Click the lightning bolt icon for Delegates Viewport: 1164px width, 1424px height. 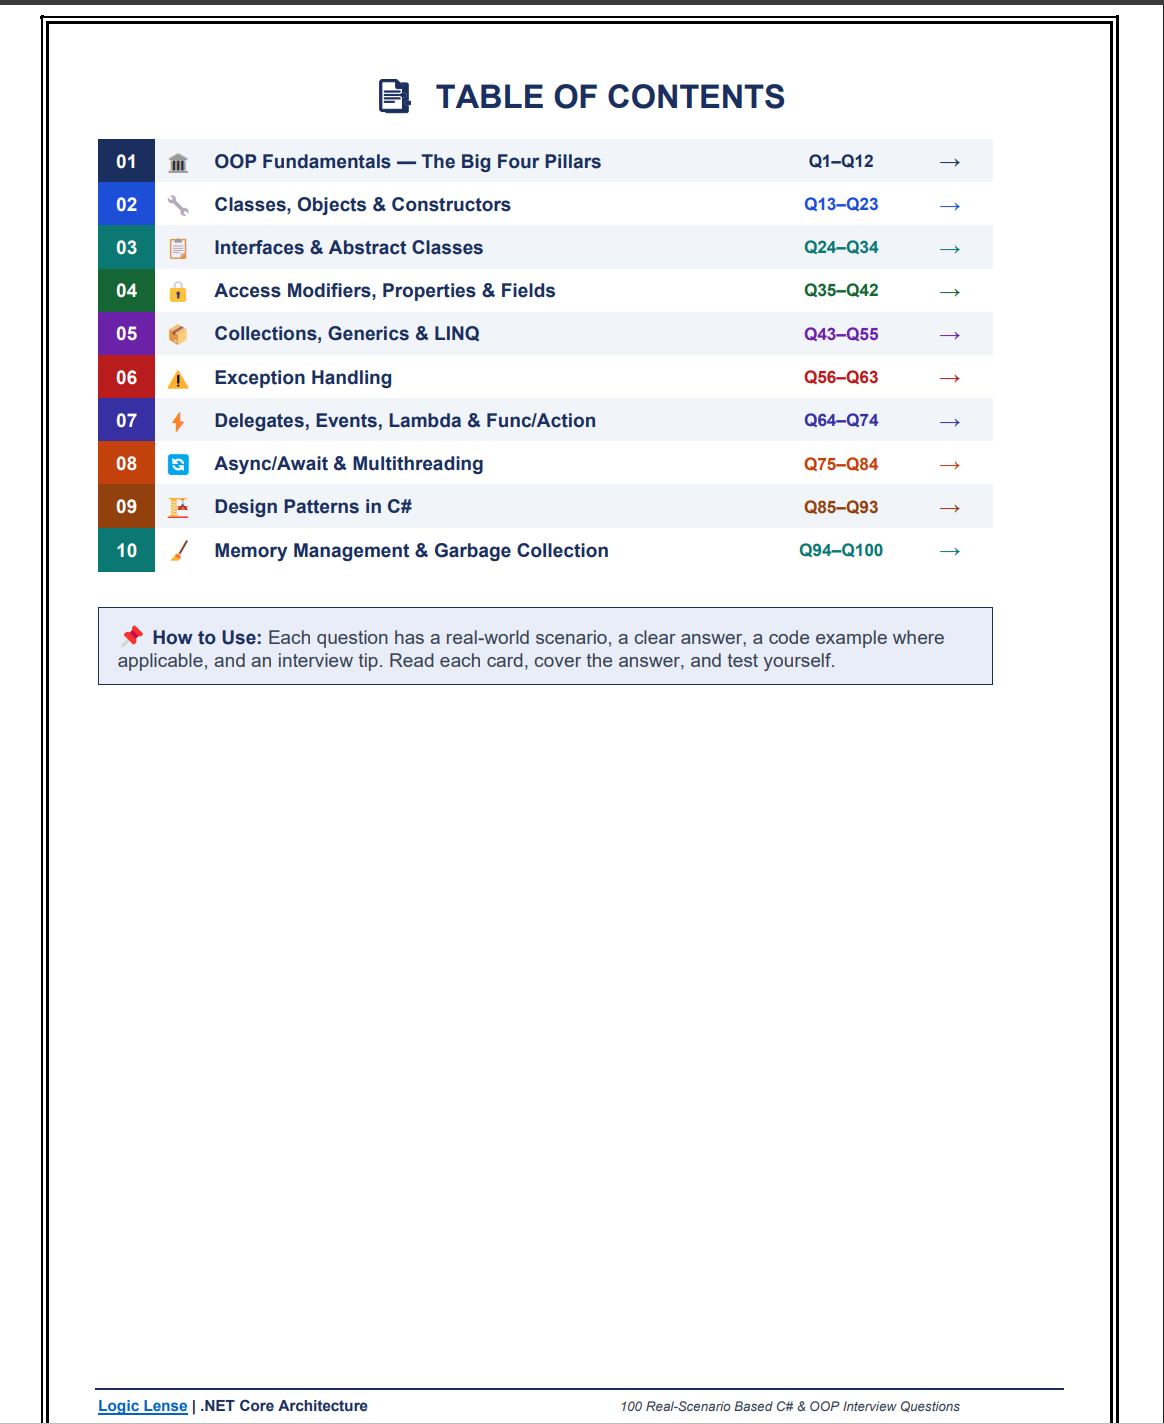[x=178, y=421]
